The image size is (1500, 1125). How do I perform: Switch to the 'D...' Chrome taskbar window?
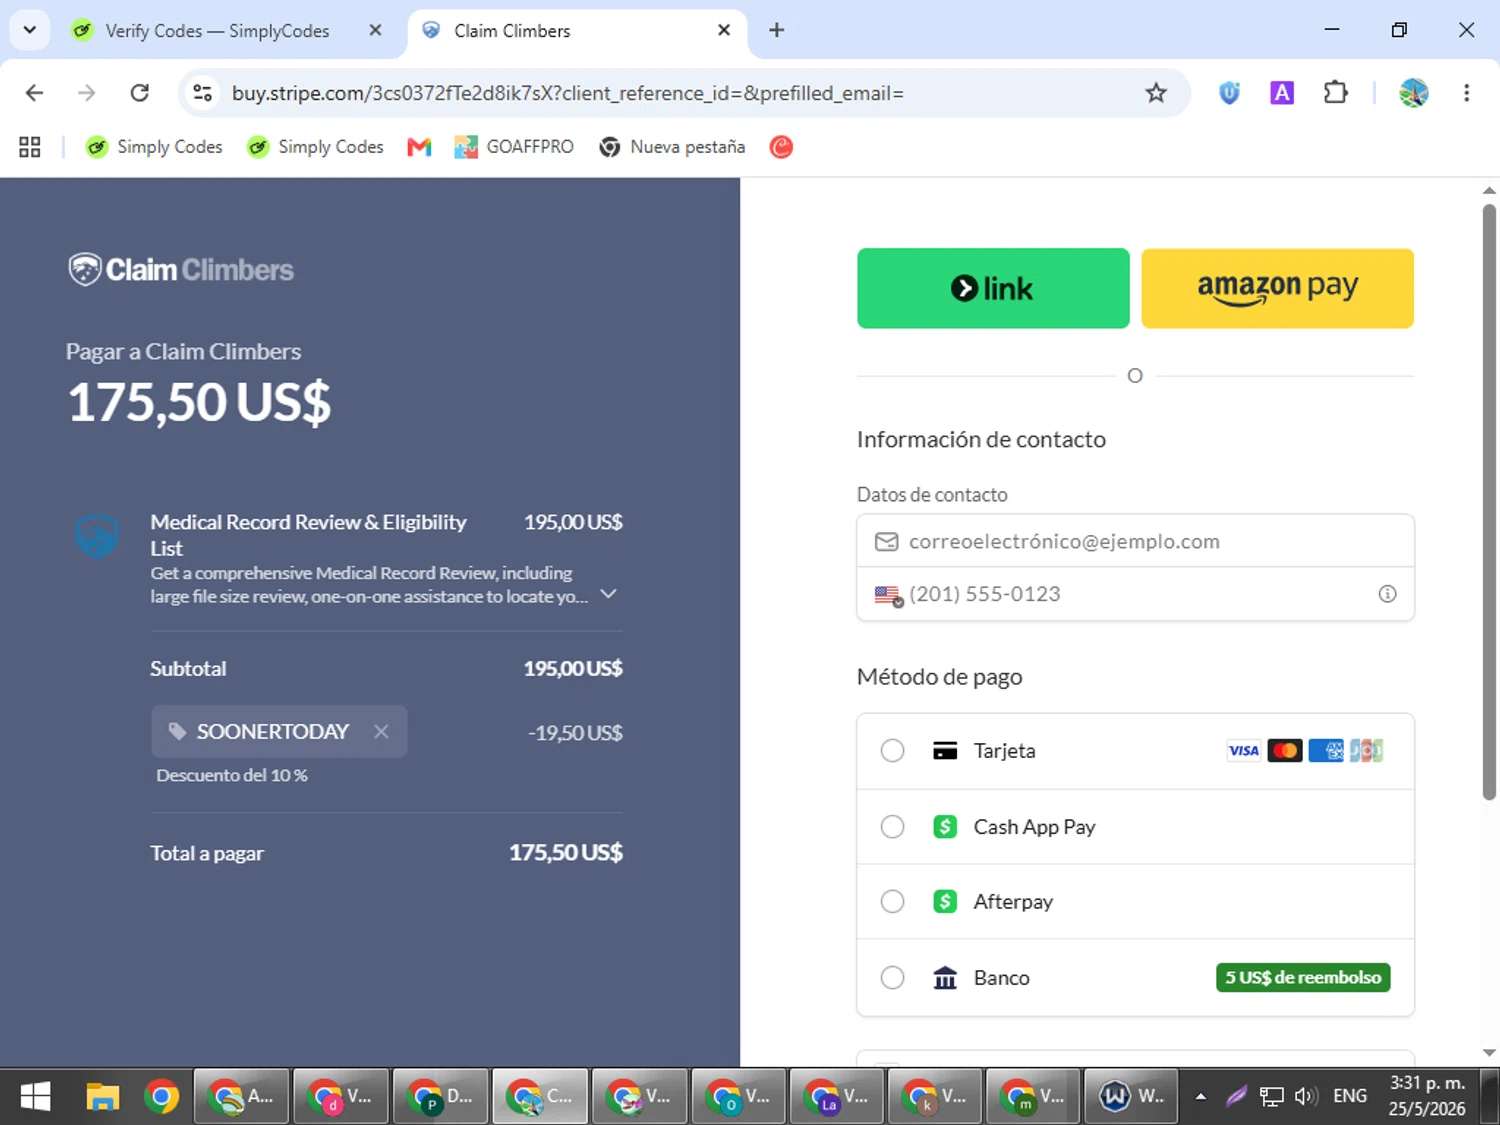[440, 1097]
